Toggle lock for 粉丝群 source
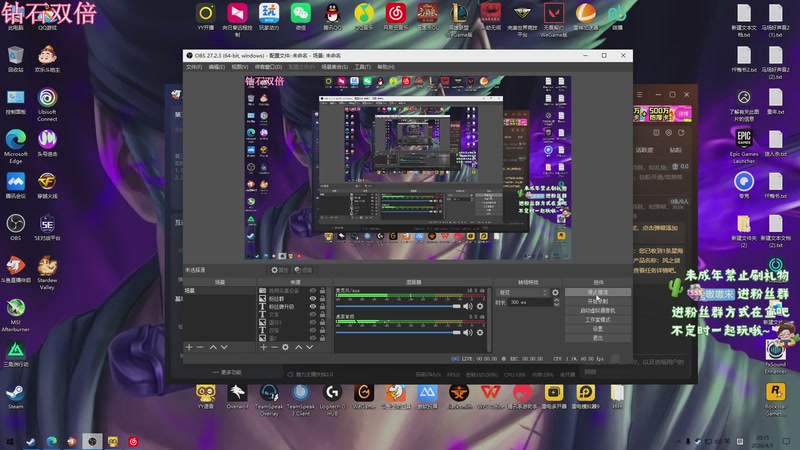 tap(322, 298)
